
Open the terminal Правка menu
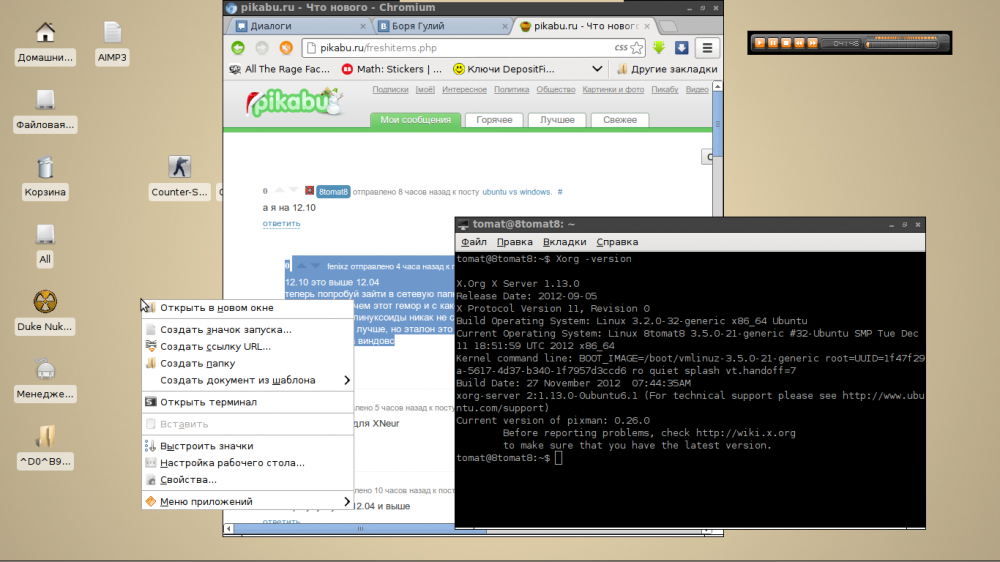515,242
